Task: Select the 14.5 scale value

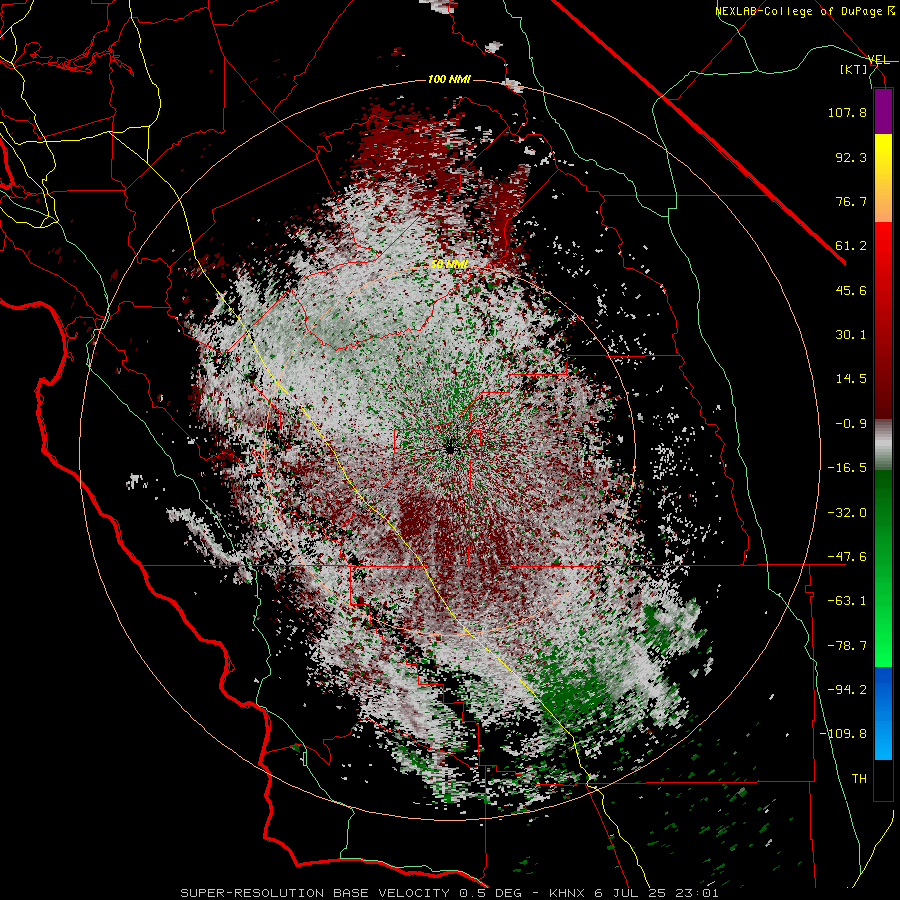Action: pyautogui.click(x=851, y=379)
